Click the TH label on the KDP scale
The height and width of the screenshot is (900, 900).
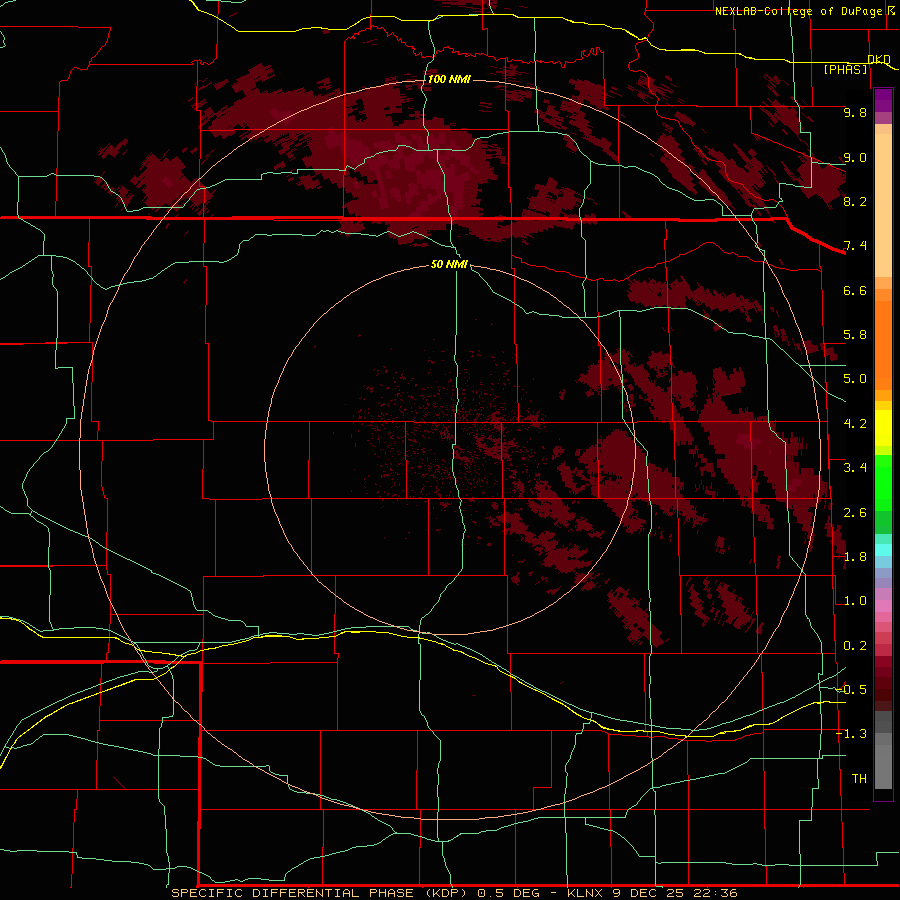click(x=859, y=779)
